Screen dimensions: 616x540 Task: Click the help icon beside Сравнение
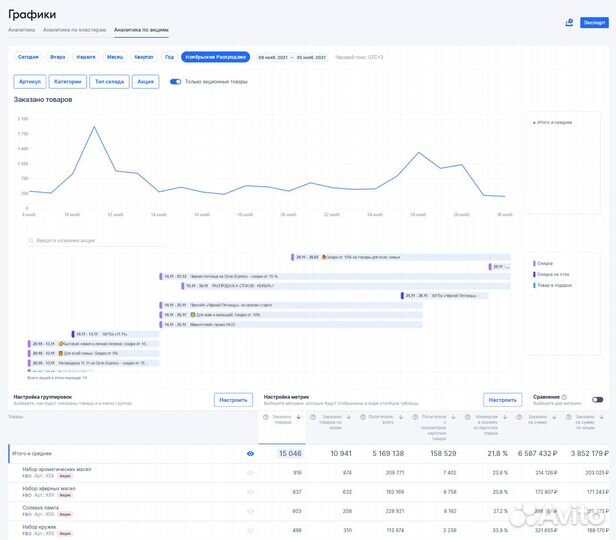point(565,397)
